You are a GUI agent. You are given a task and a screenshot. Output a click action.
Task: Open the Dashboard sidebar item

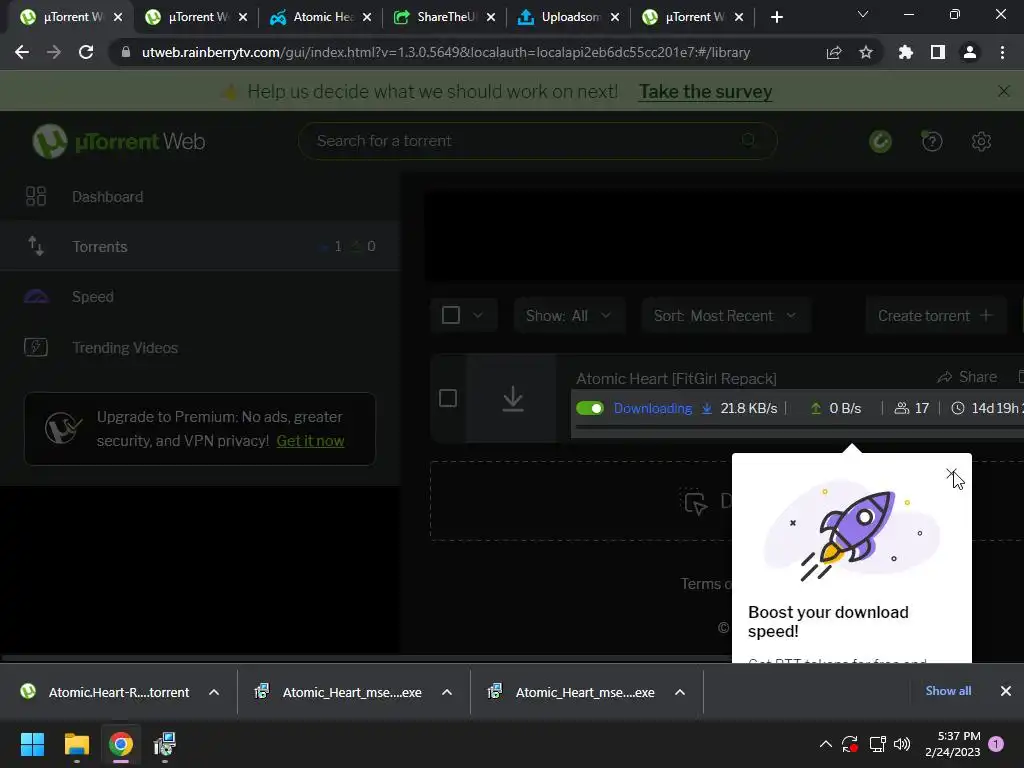click(x=200, y=197)
